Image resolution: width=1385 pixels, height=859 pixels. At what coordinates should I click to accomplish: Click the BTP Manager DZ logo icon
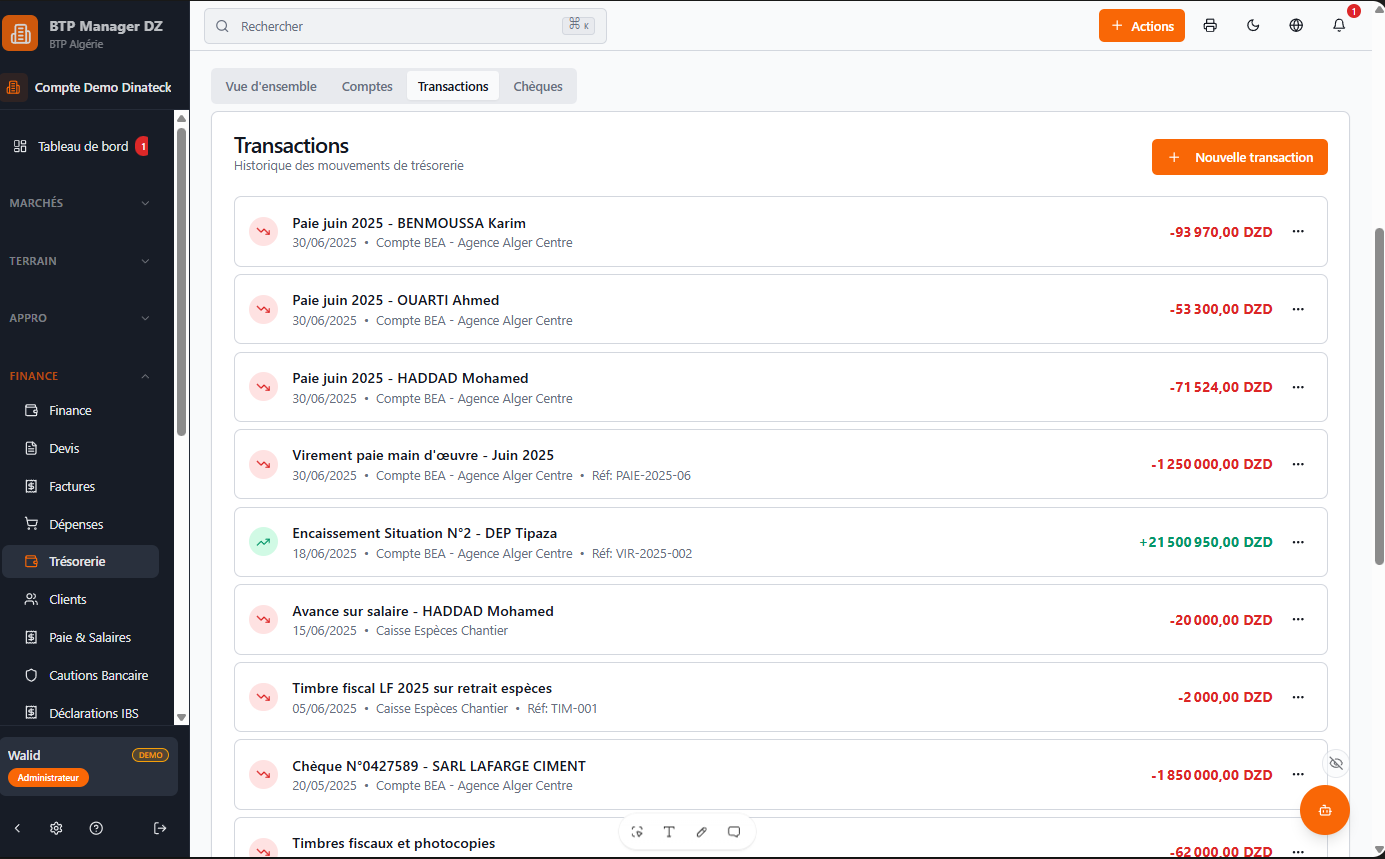tap(20, 33)
